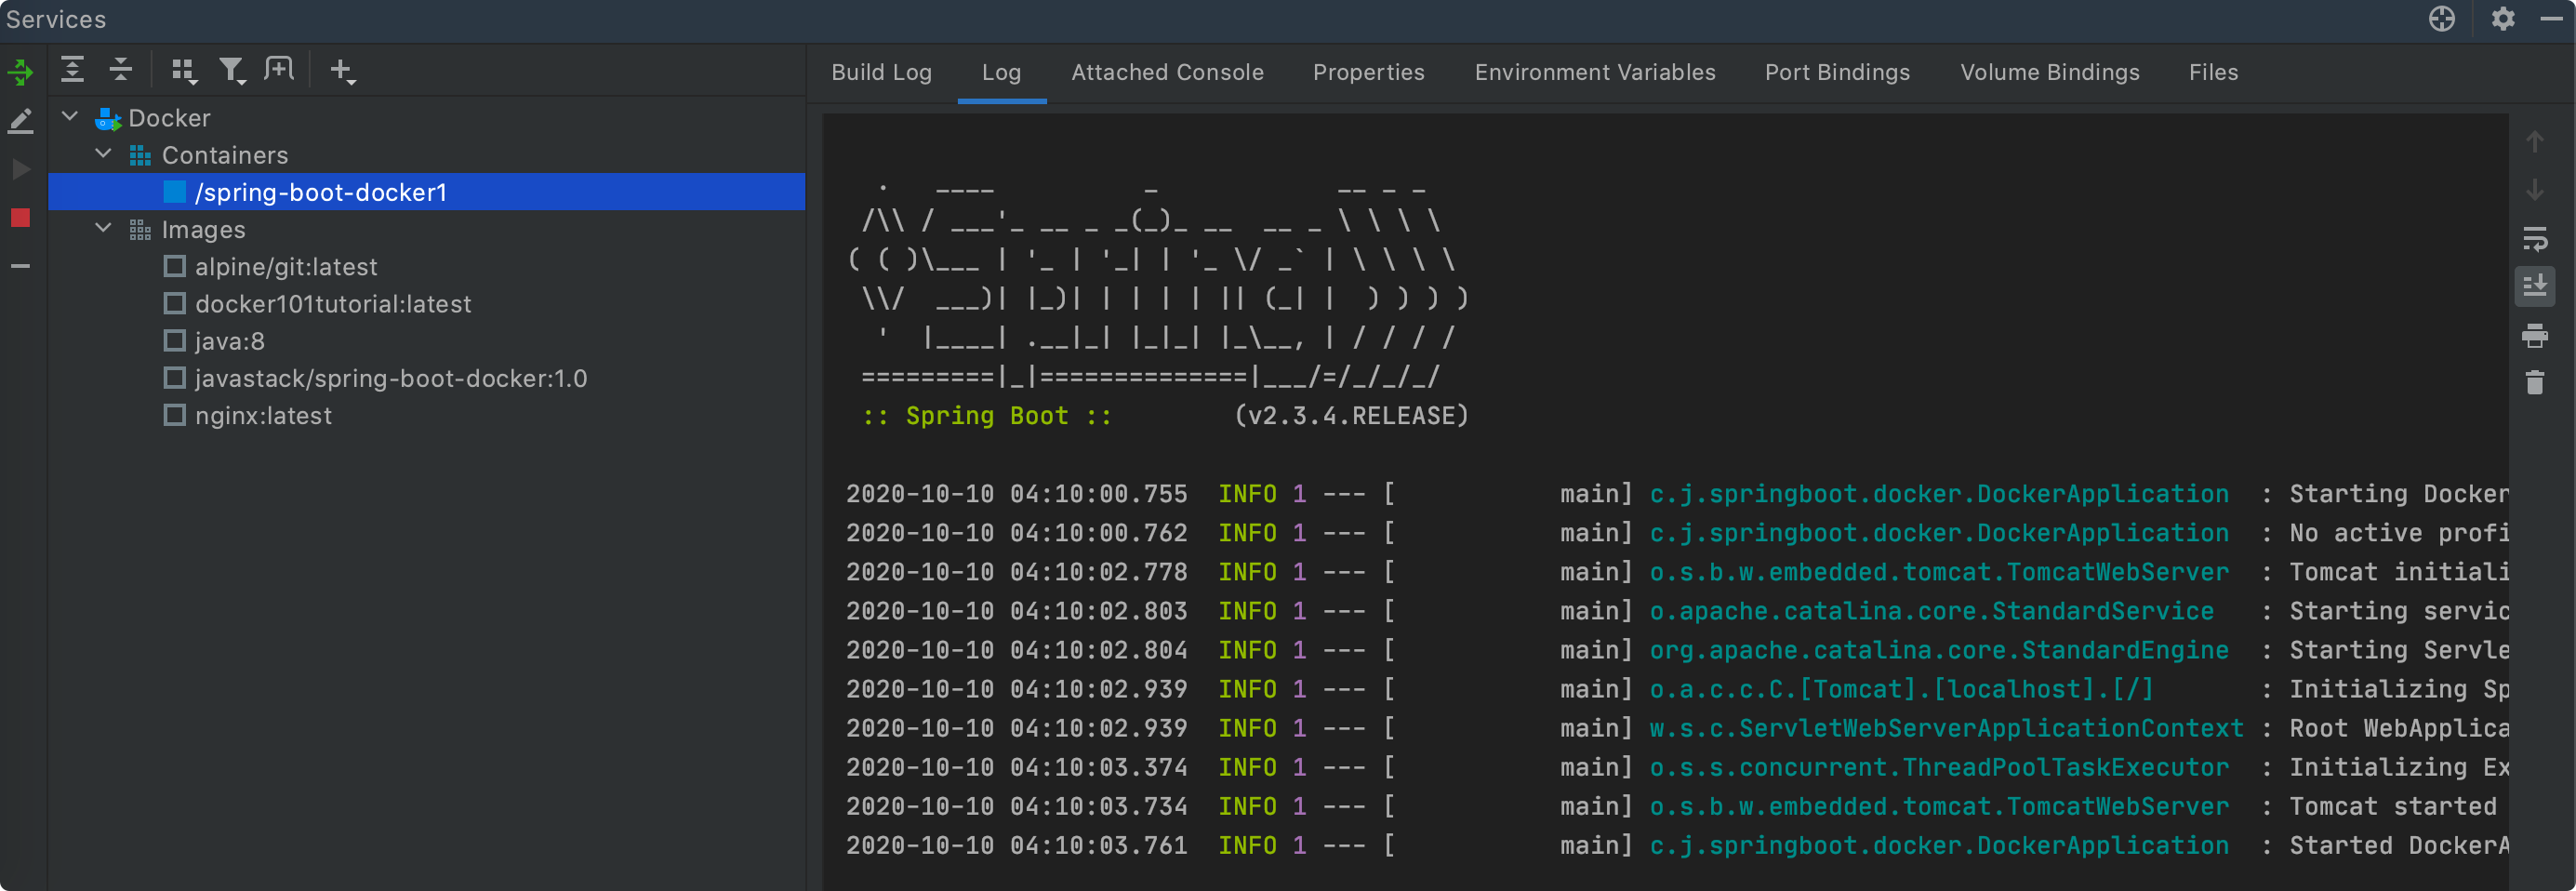Show the Environment Variables tab
2576x891 pixels.
click(1595, 72)
